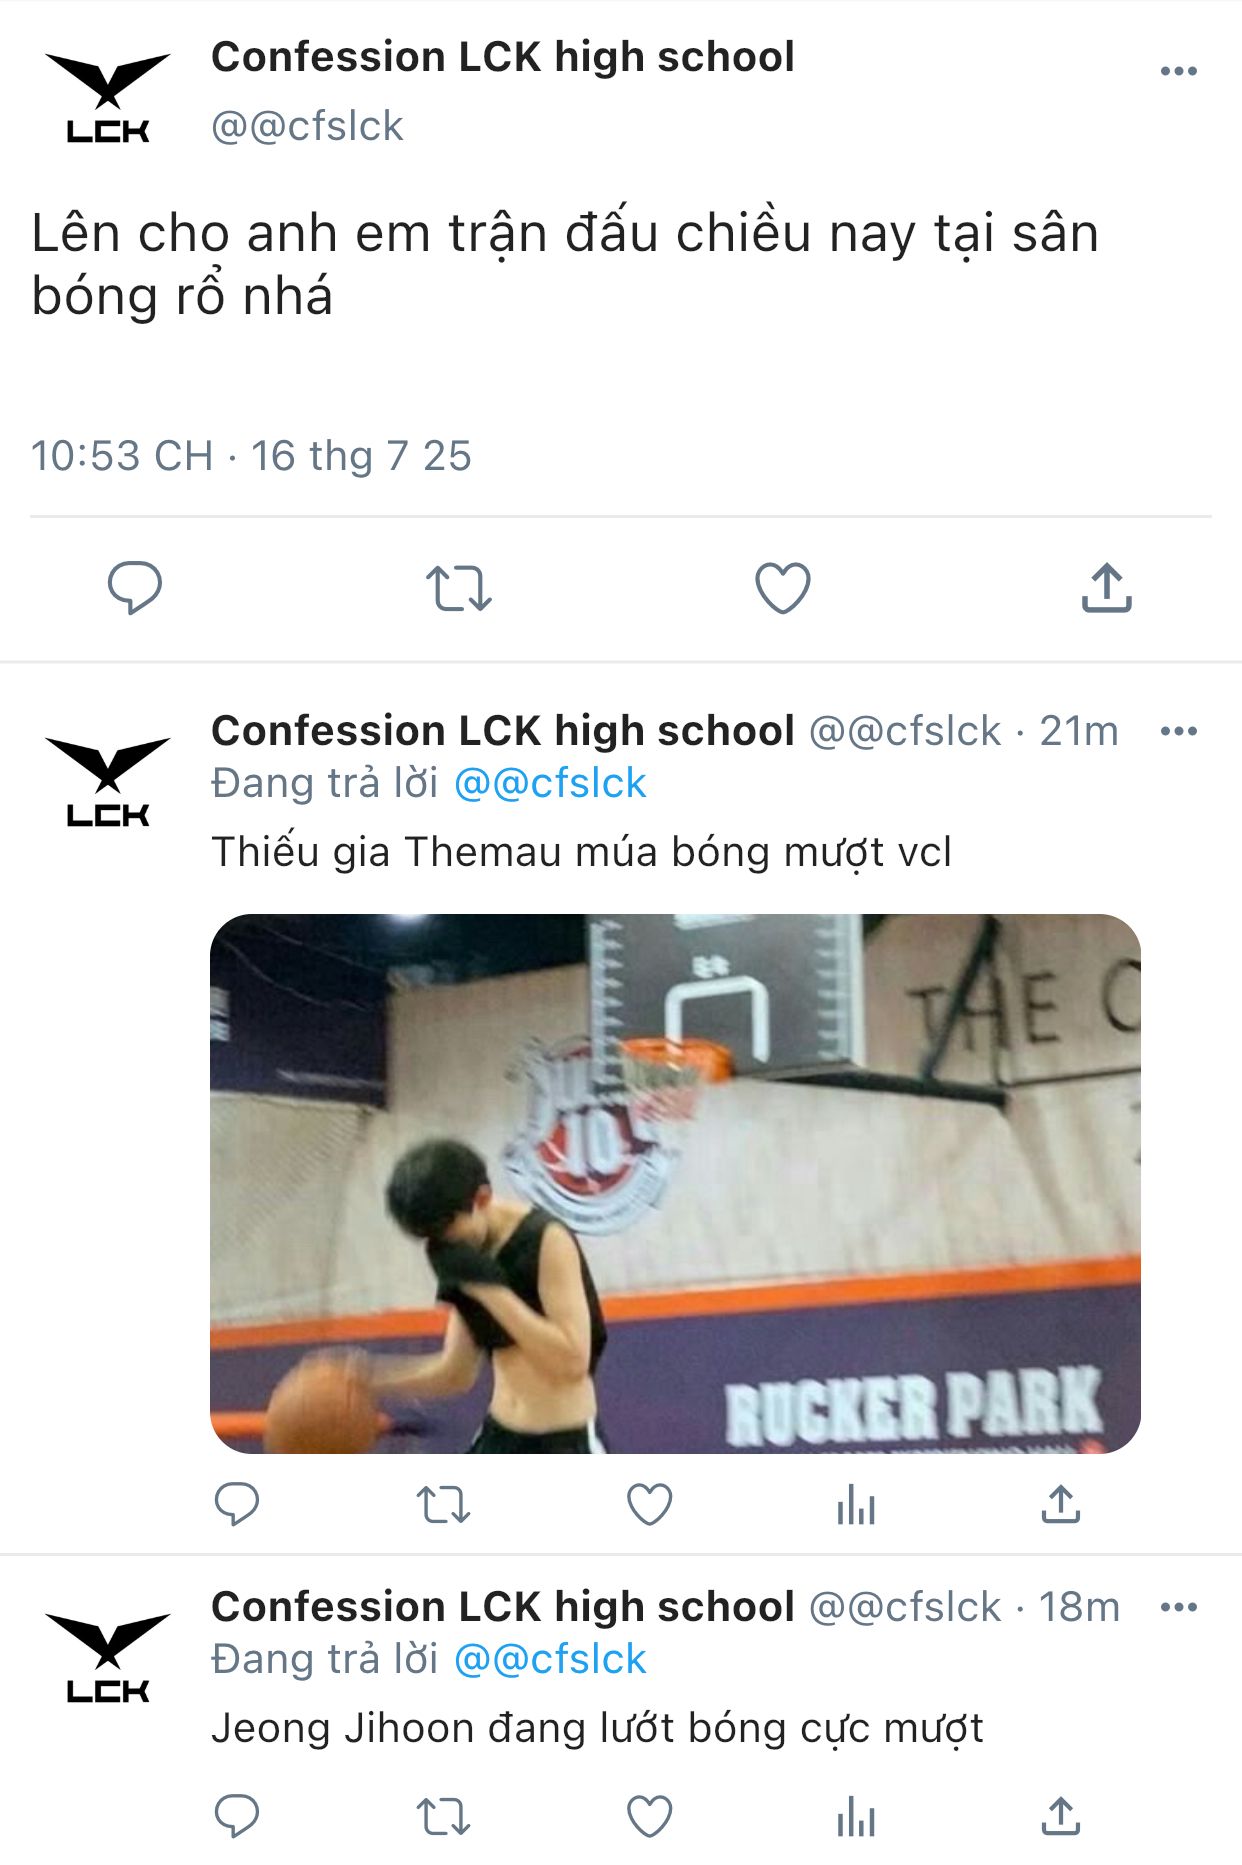Open more options on the 18m reply

click(x=1178, y=1607)
